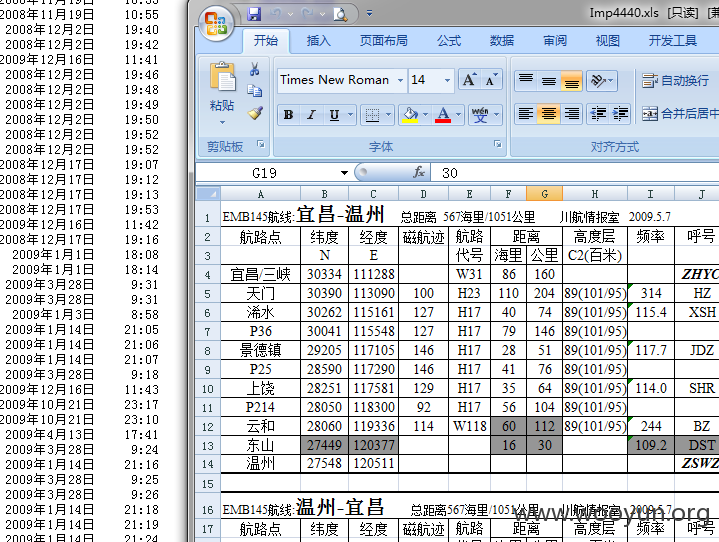Expand the Customize Quick Access Toolbar arrow

point(369,14)
